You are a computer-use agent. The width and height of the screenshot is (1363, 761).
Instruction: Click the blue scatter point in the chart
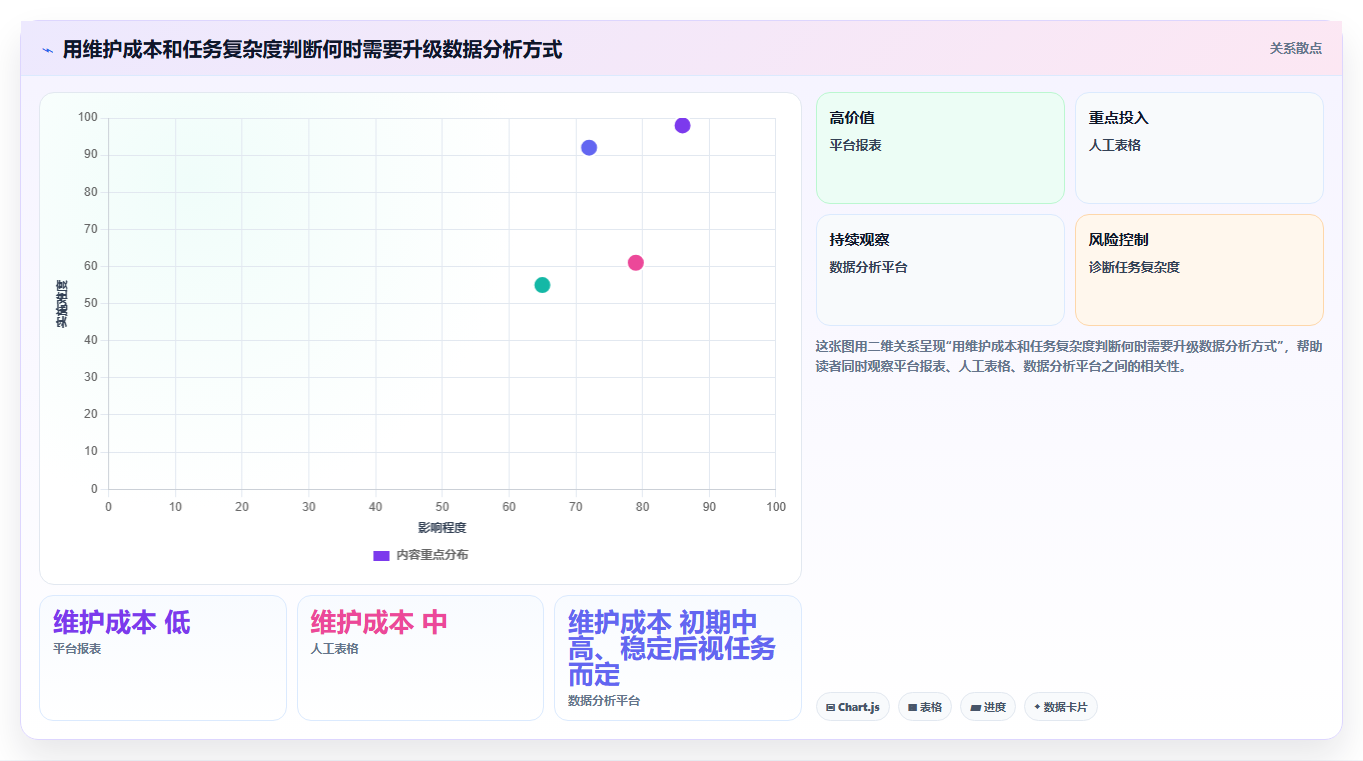click(589, 148)
